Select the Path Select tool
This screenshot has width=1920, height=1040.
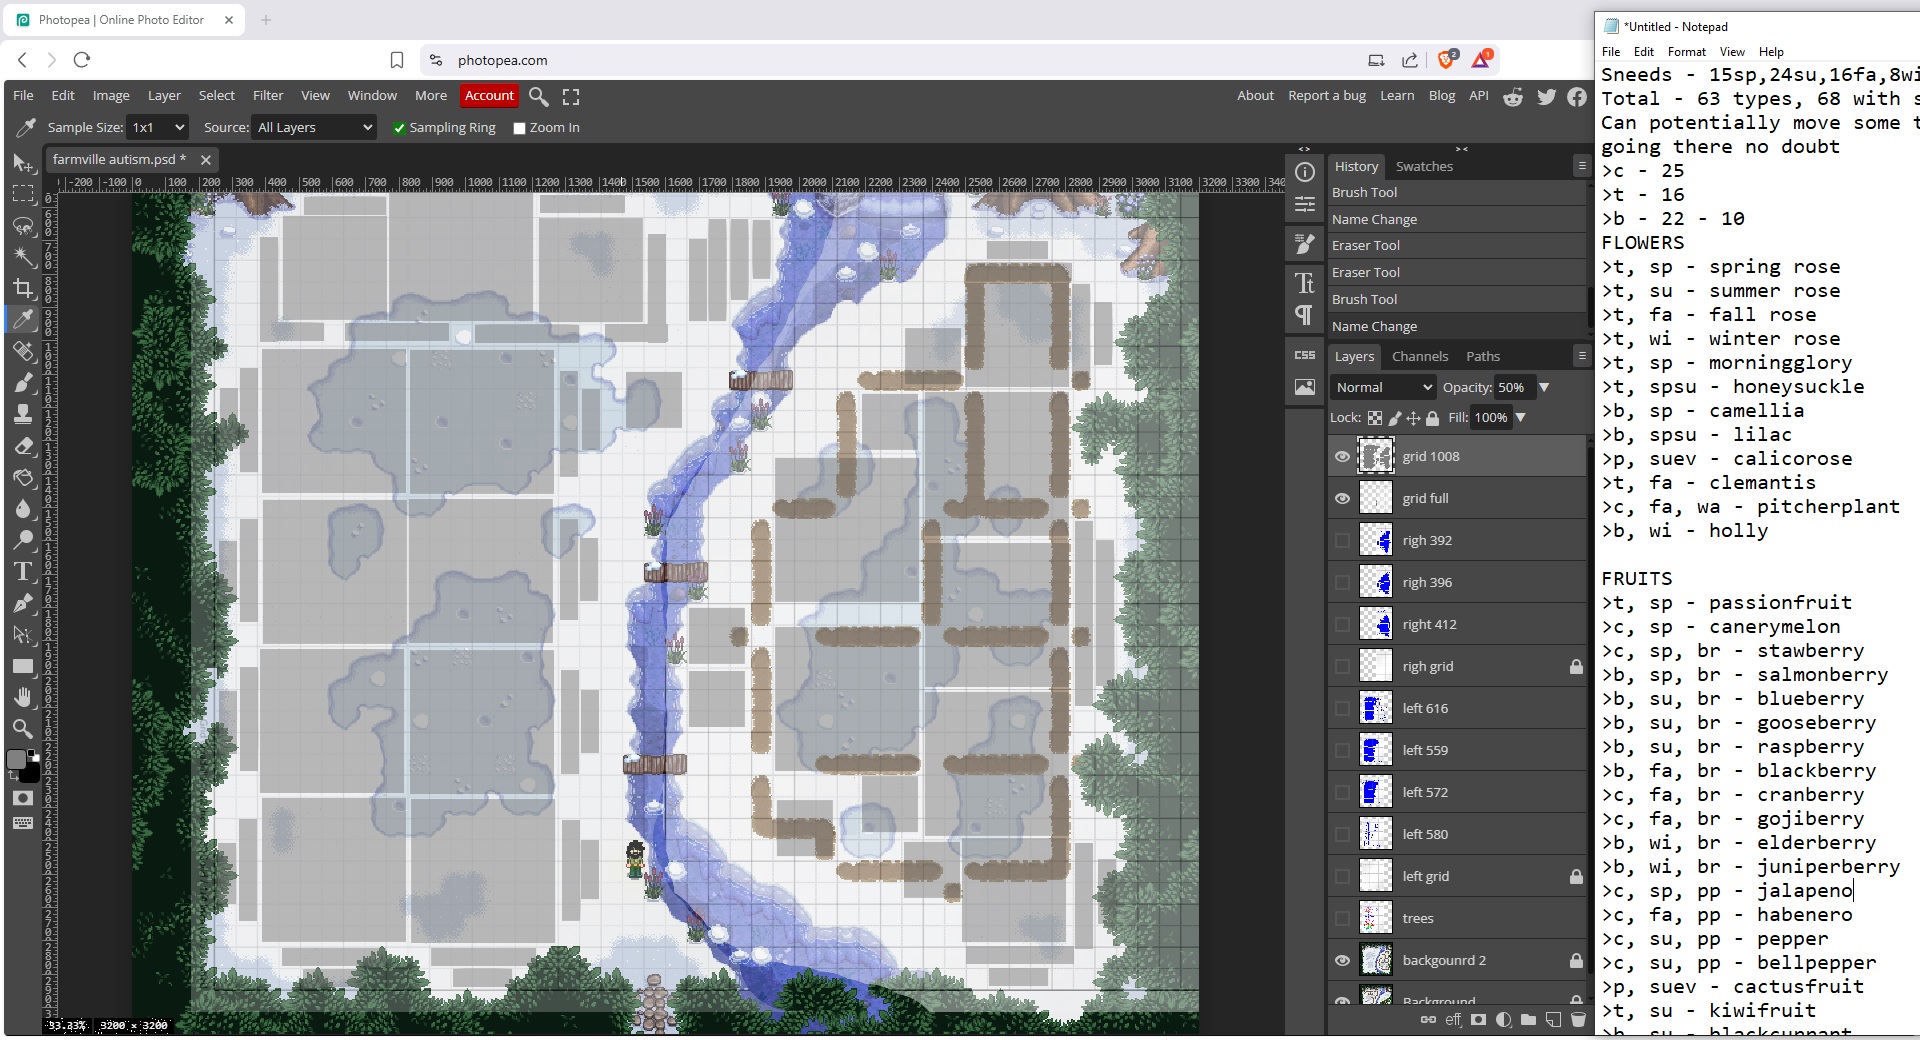(x=22, y=635)
